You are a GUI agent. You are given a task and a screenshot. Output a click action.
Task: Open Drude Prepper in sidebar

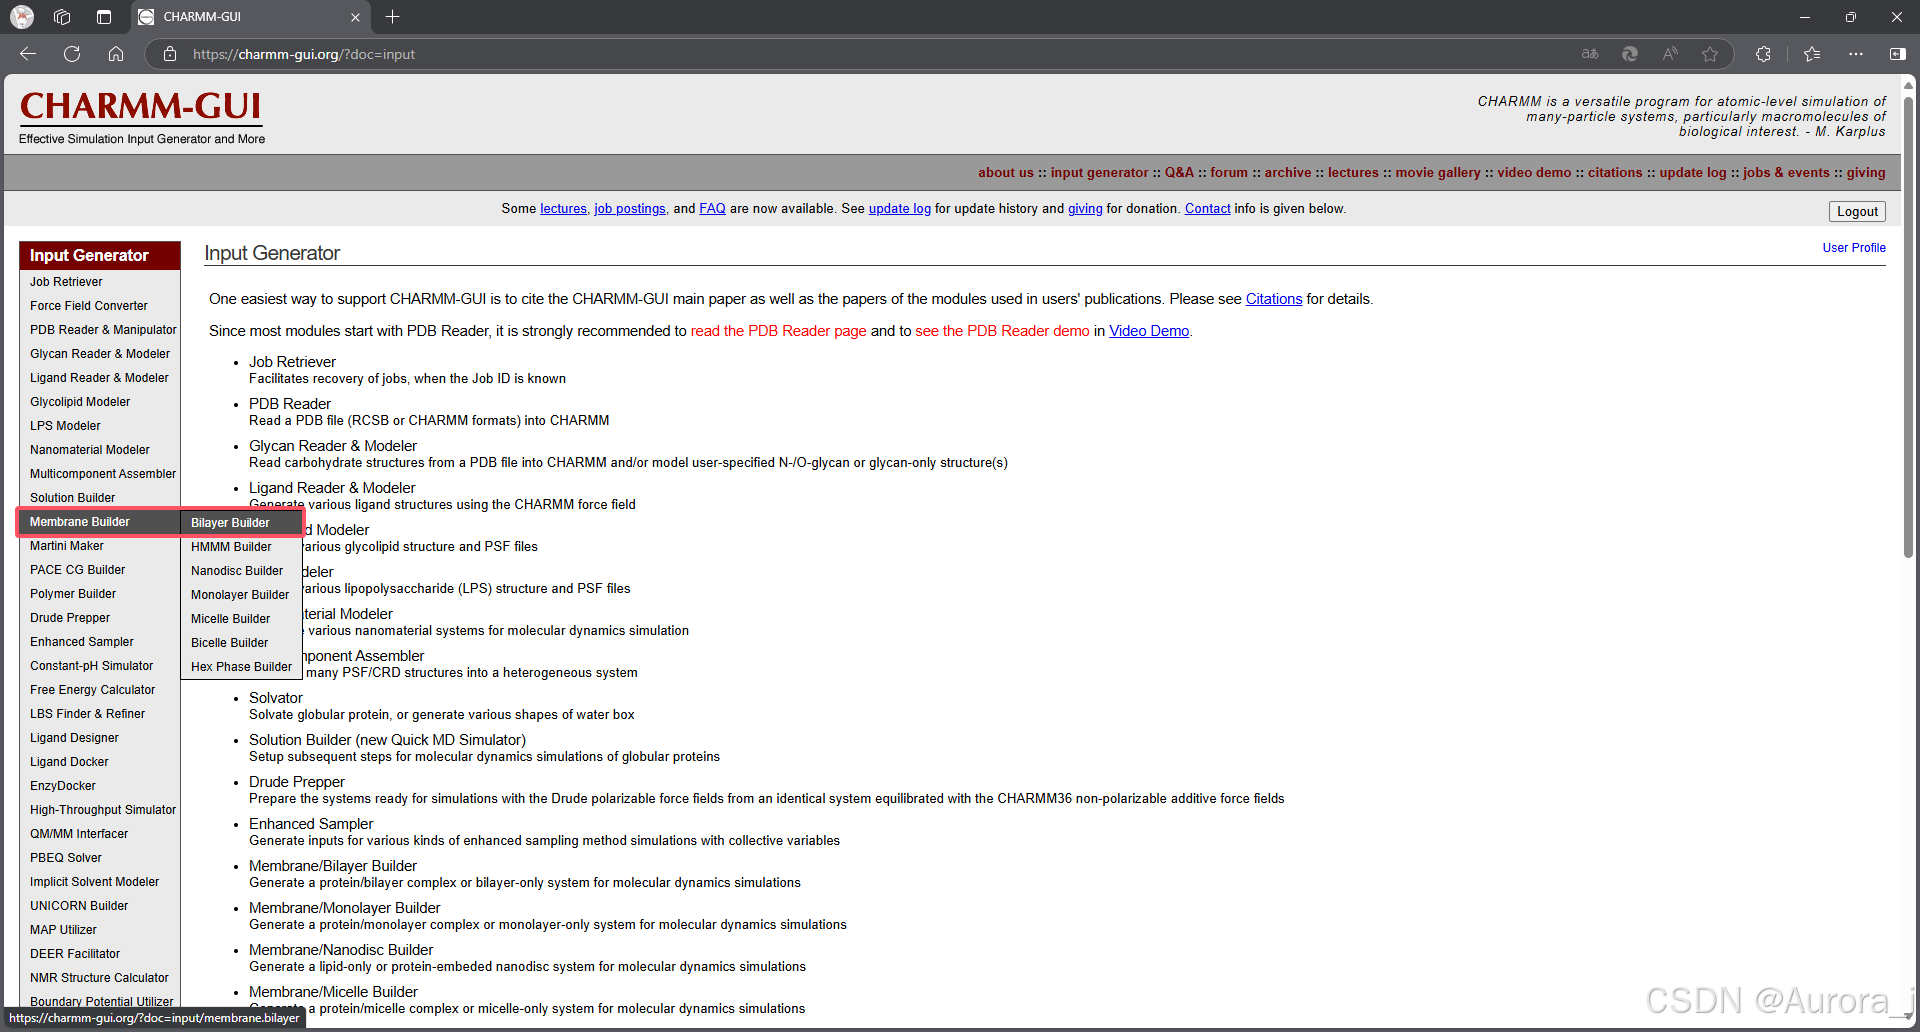[100, 618]
